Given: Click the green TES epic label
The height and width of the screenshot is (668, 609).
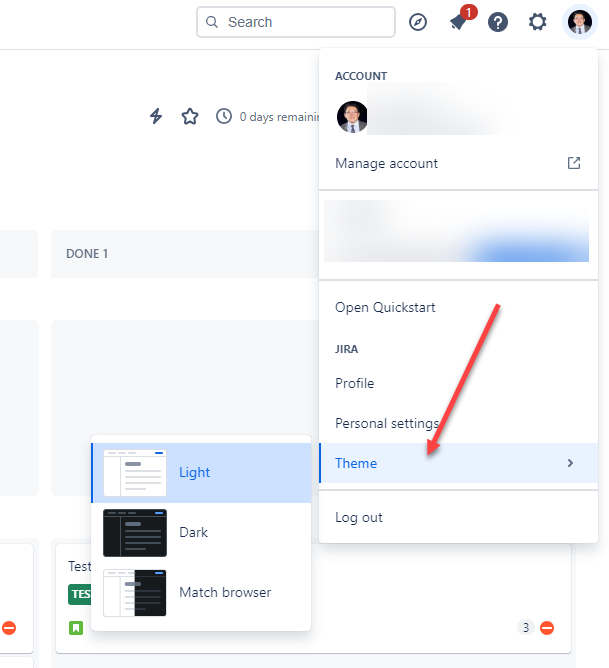Looking at the screenshot, I should pyautogui.click(x=80, y=594).
